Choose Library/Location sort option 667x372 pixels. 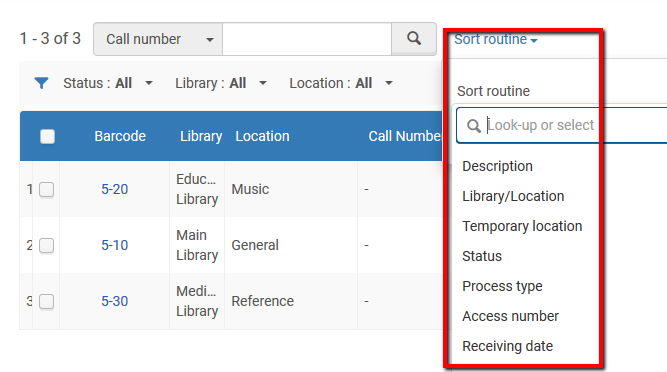[x=513, y=196]
